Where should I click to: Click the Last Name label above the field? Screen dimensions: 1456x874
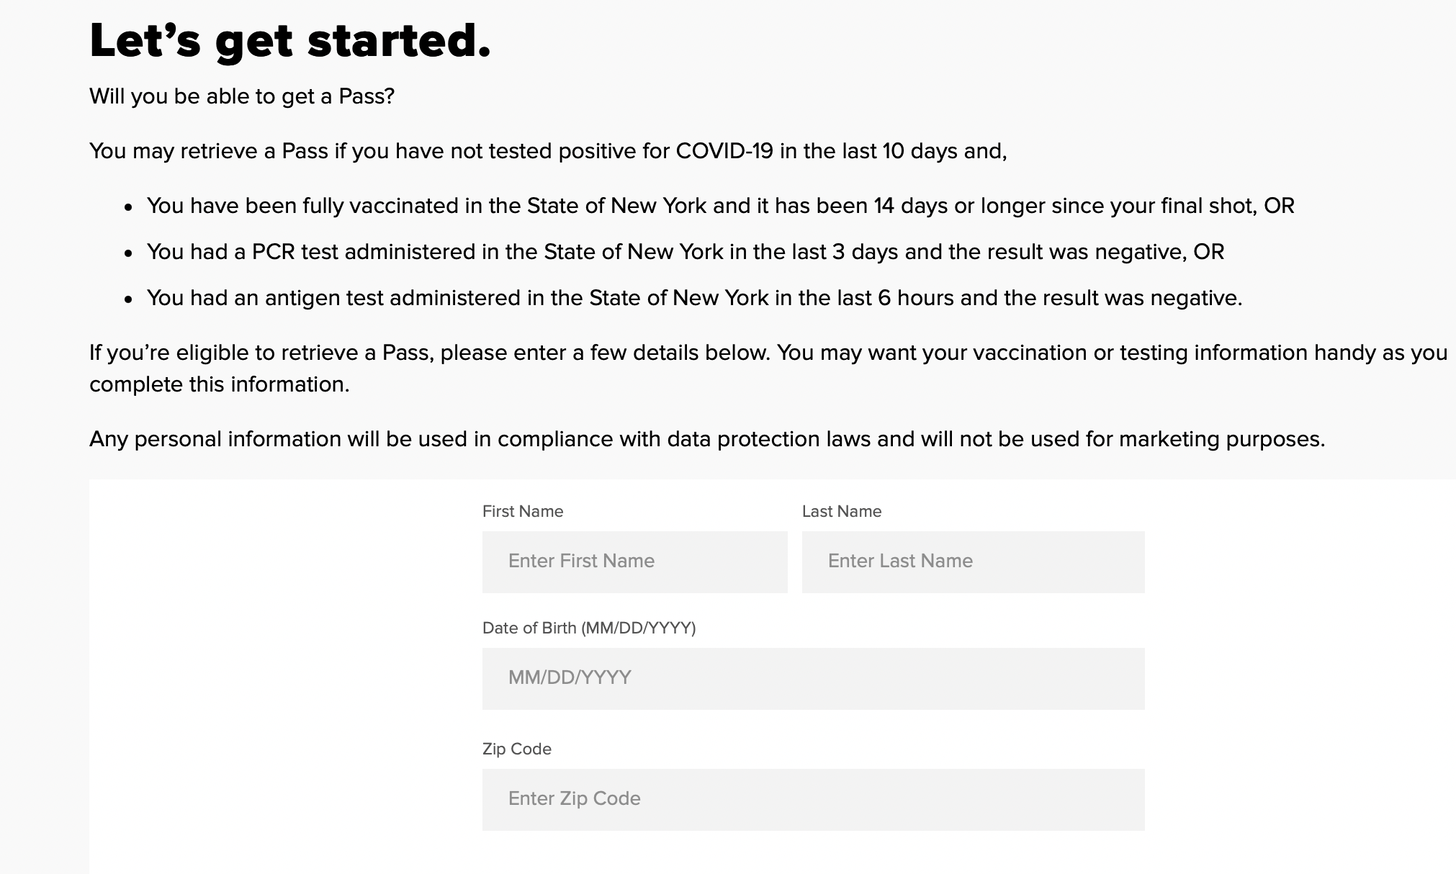click(841, 512)
